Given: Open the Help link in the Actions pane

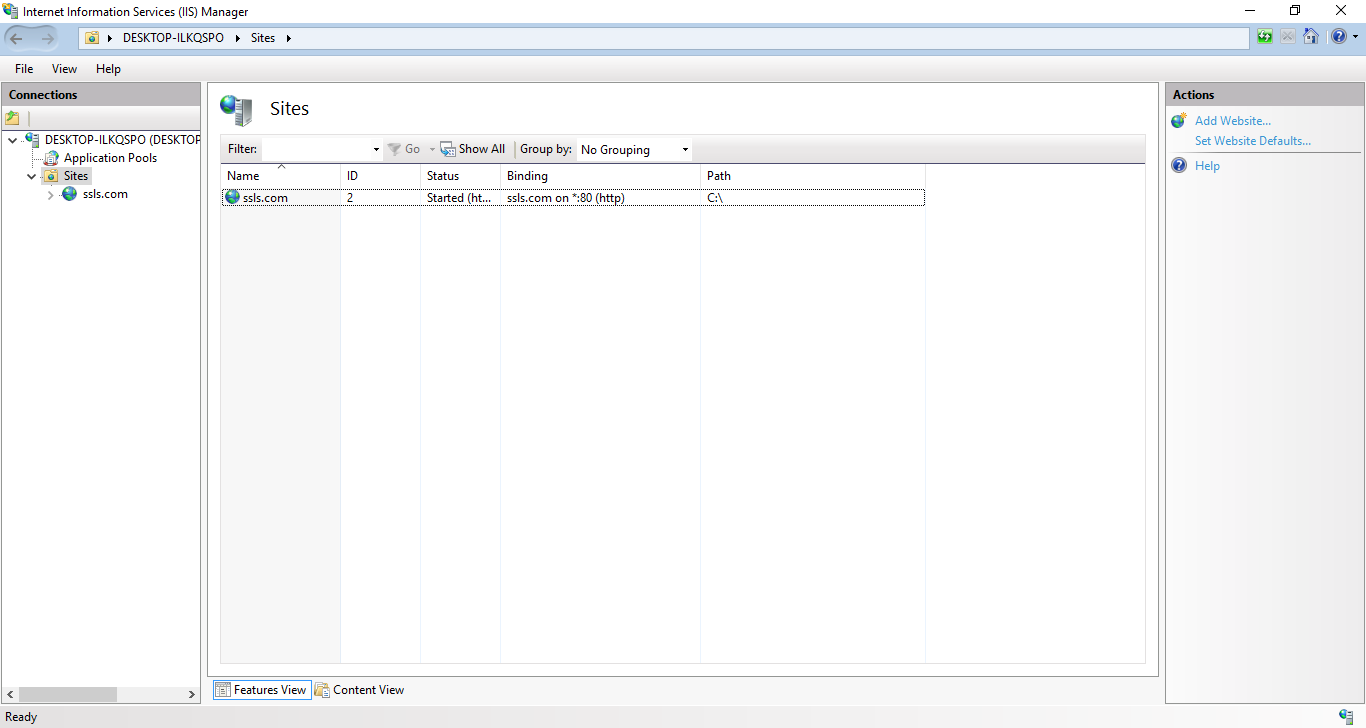Looking at the screenshot, I should point(1207,166).
